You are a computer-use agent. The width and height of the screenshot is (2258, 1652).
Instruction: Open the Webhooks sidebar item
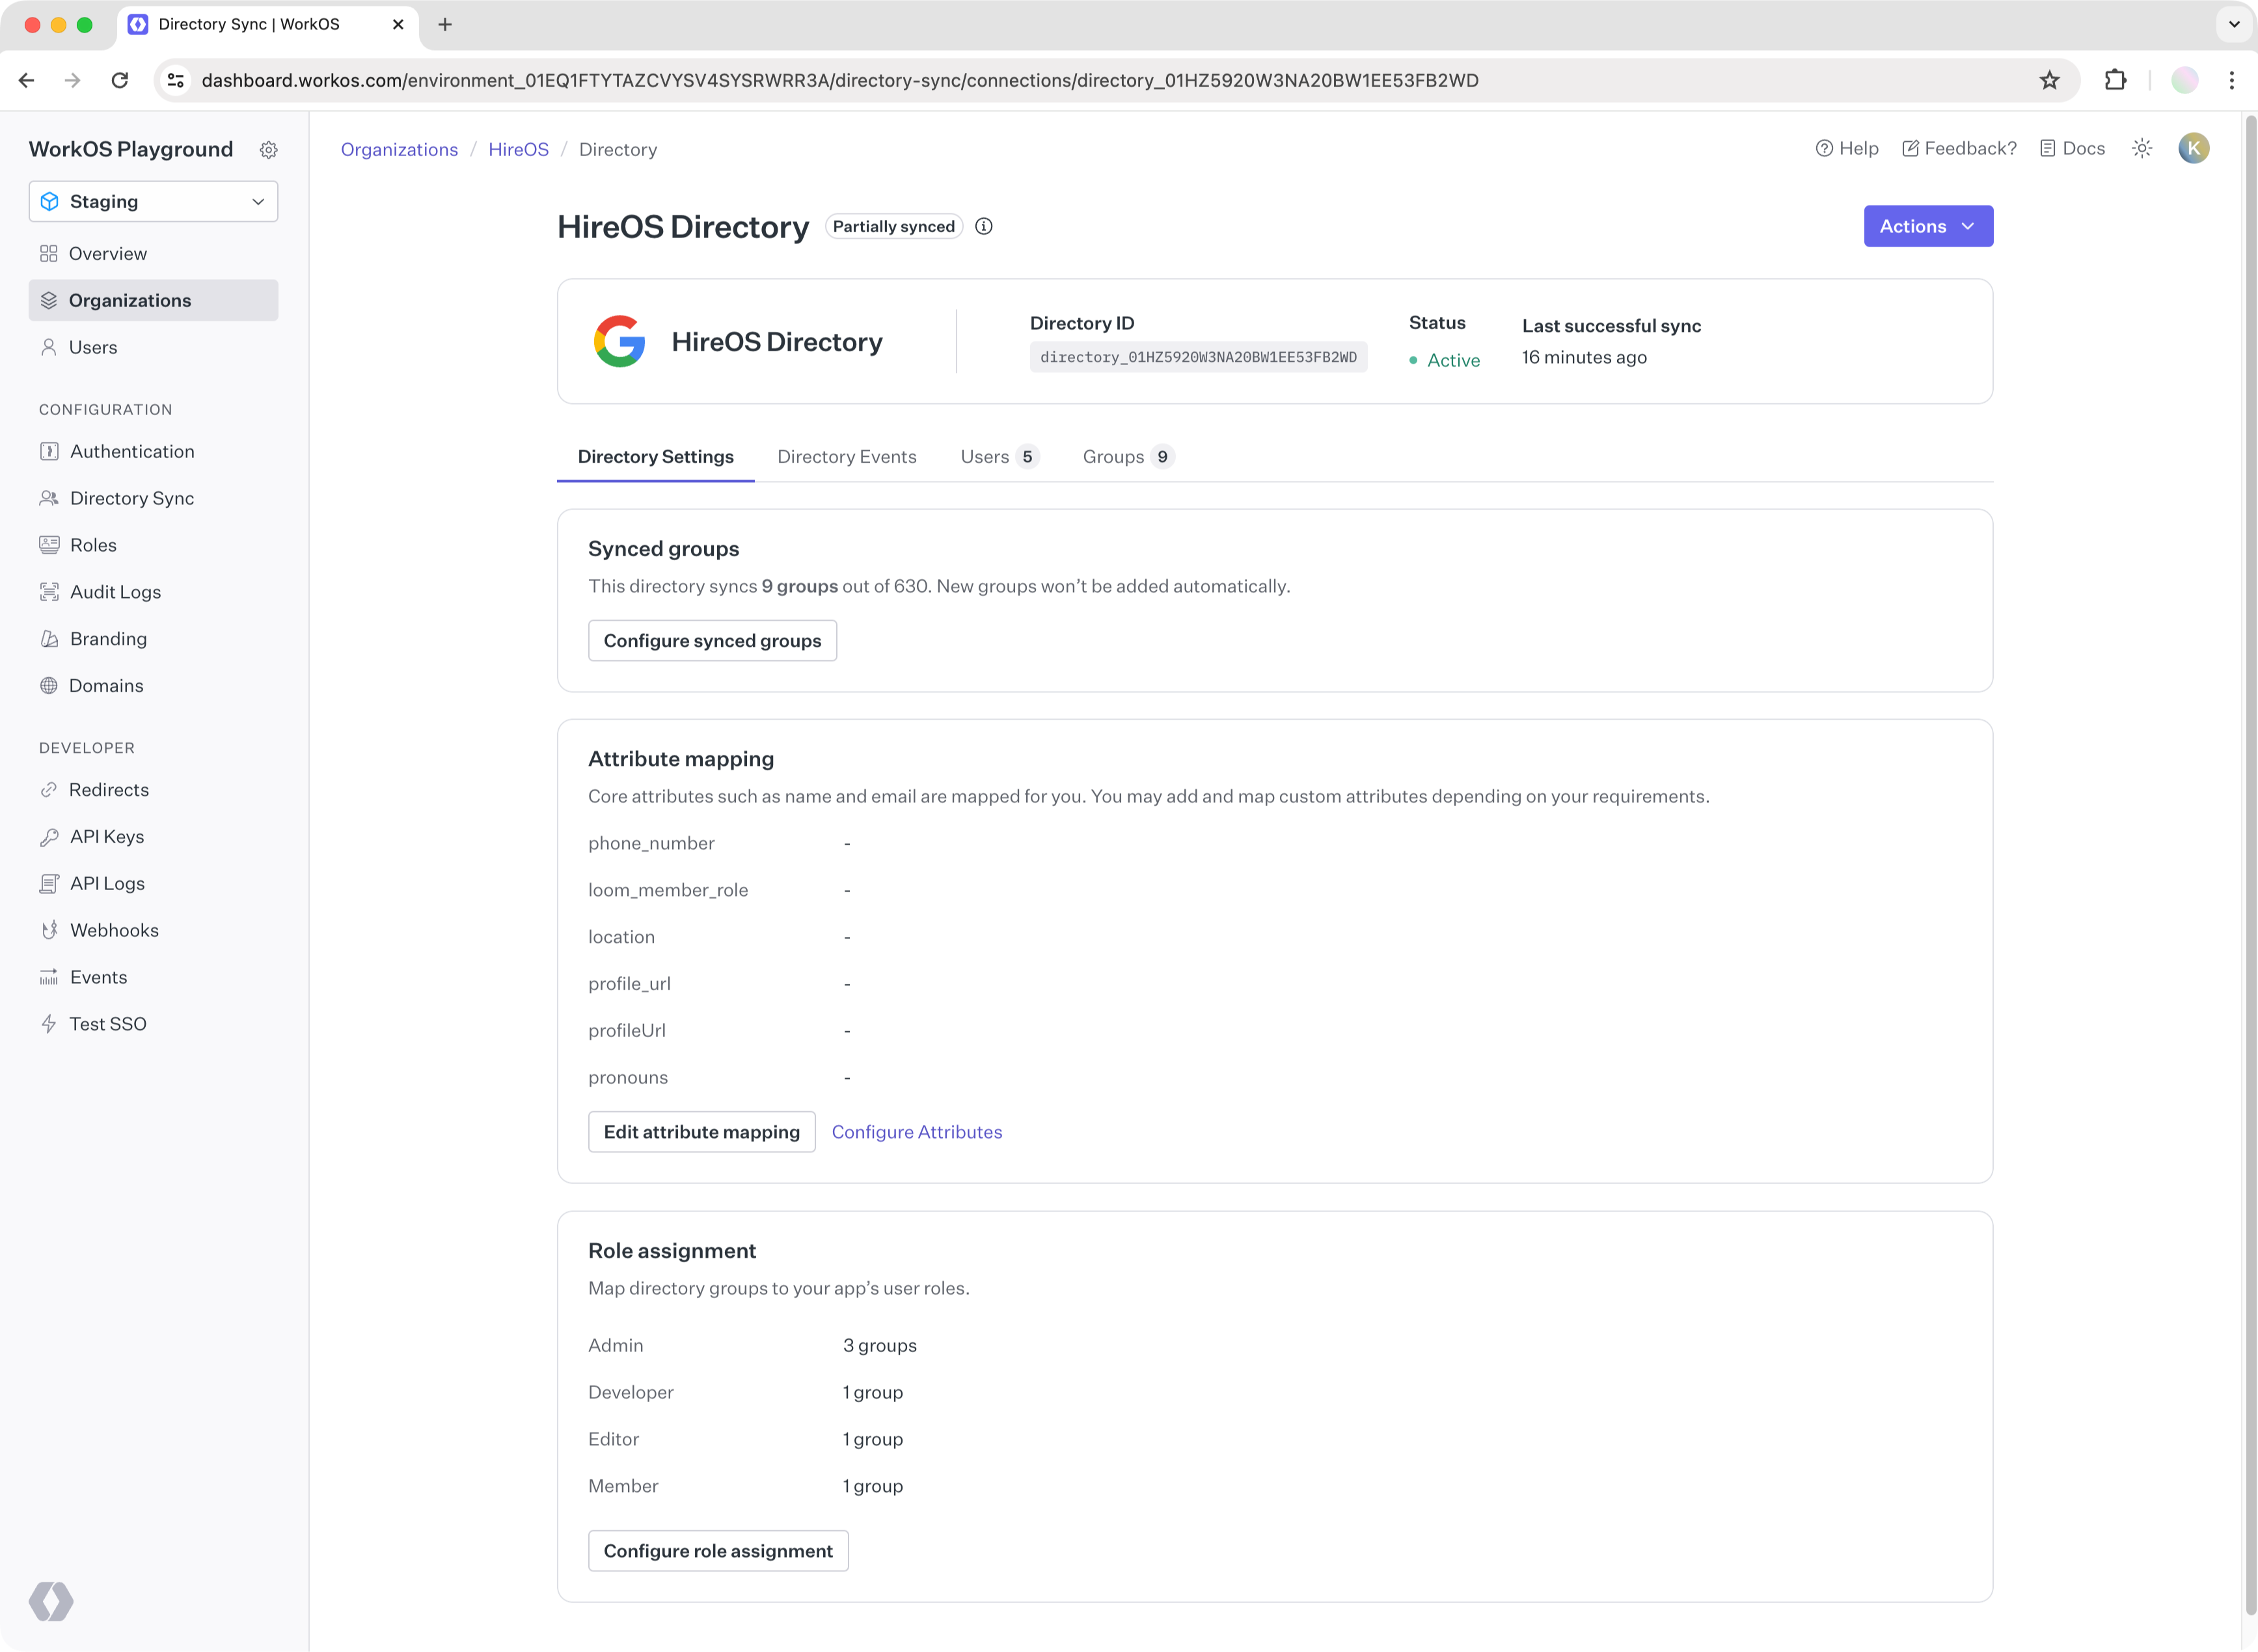coord(114,930)
